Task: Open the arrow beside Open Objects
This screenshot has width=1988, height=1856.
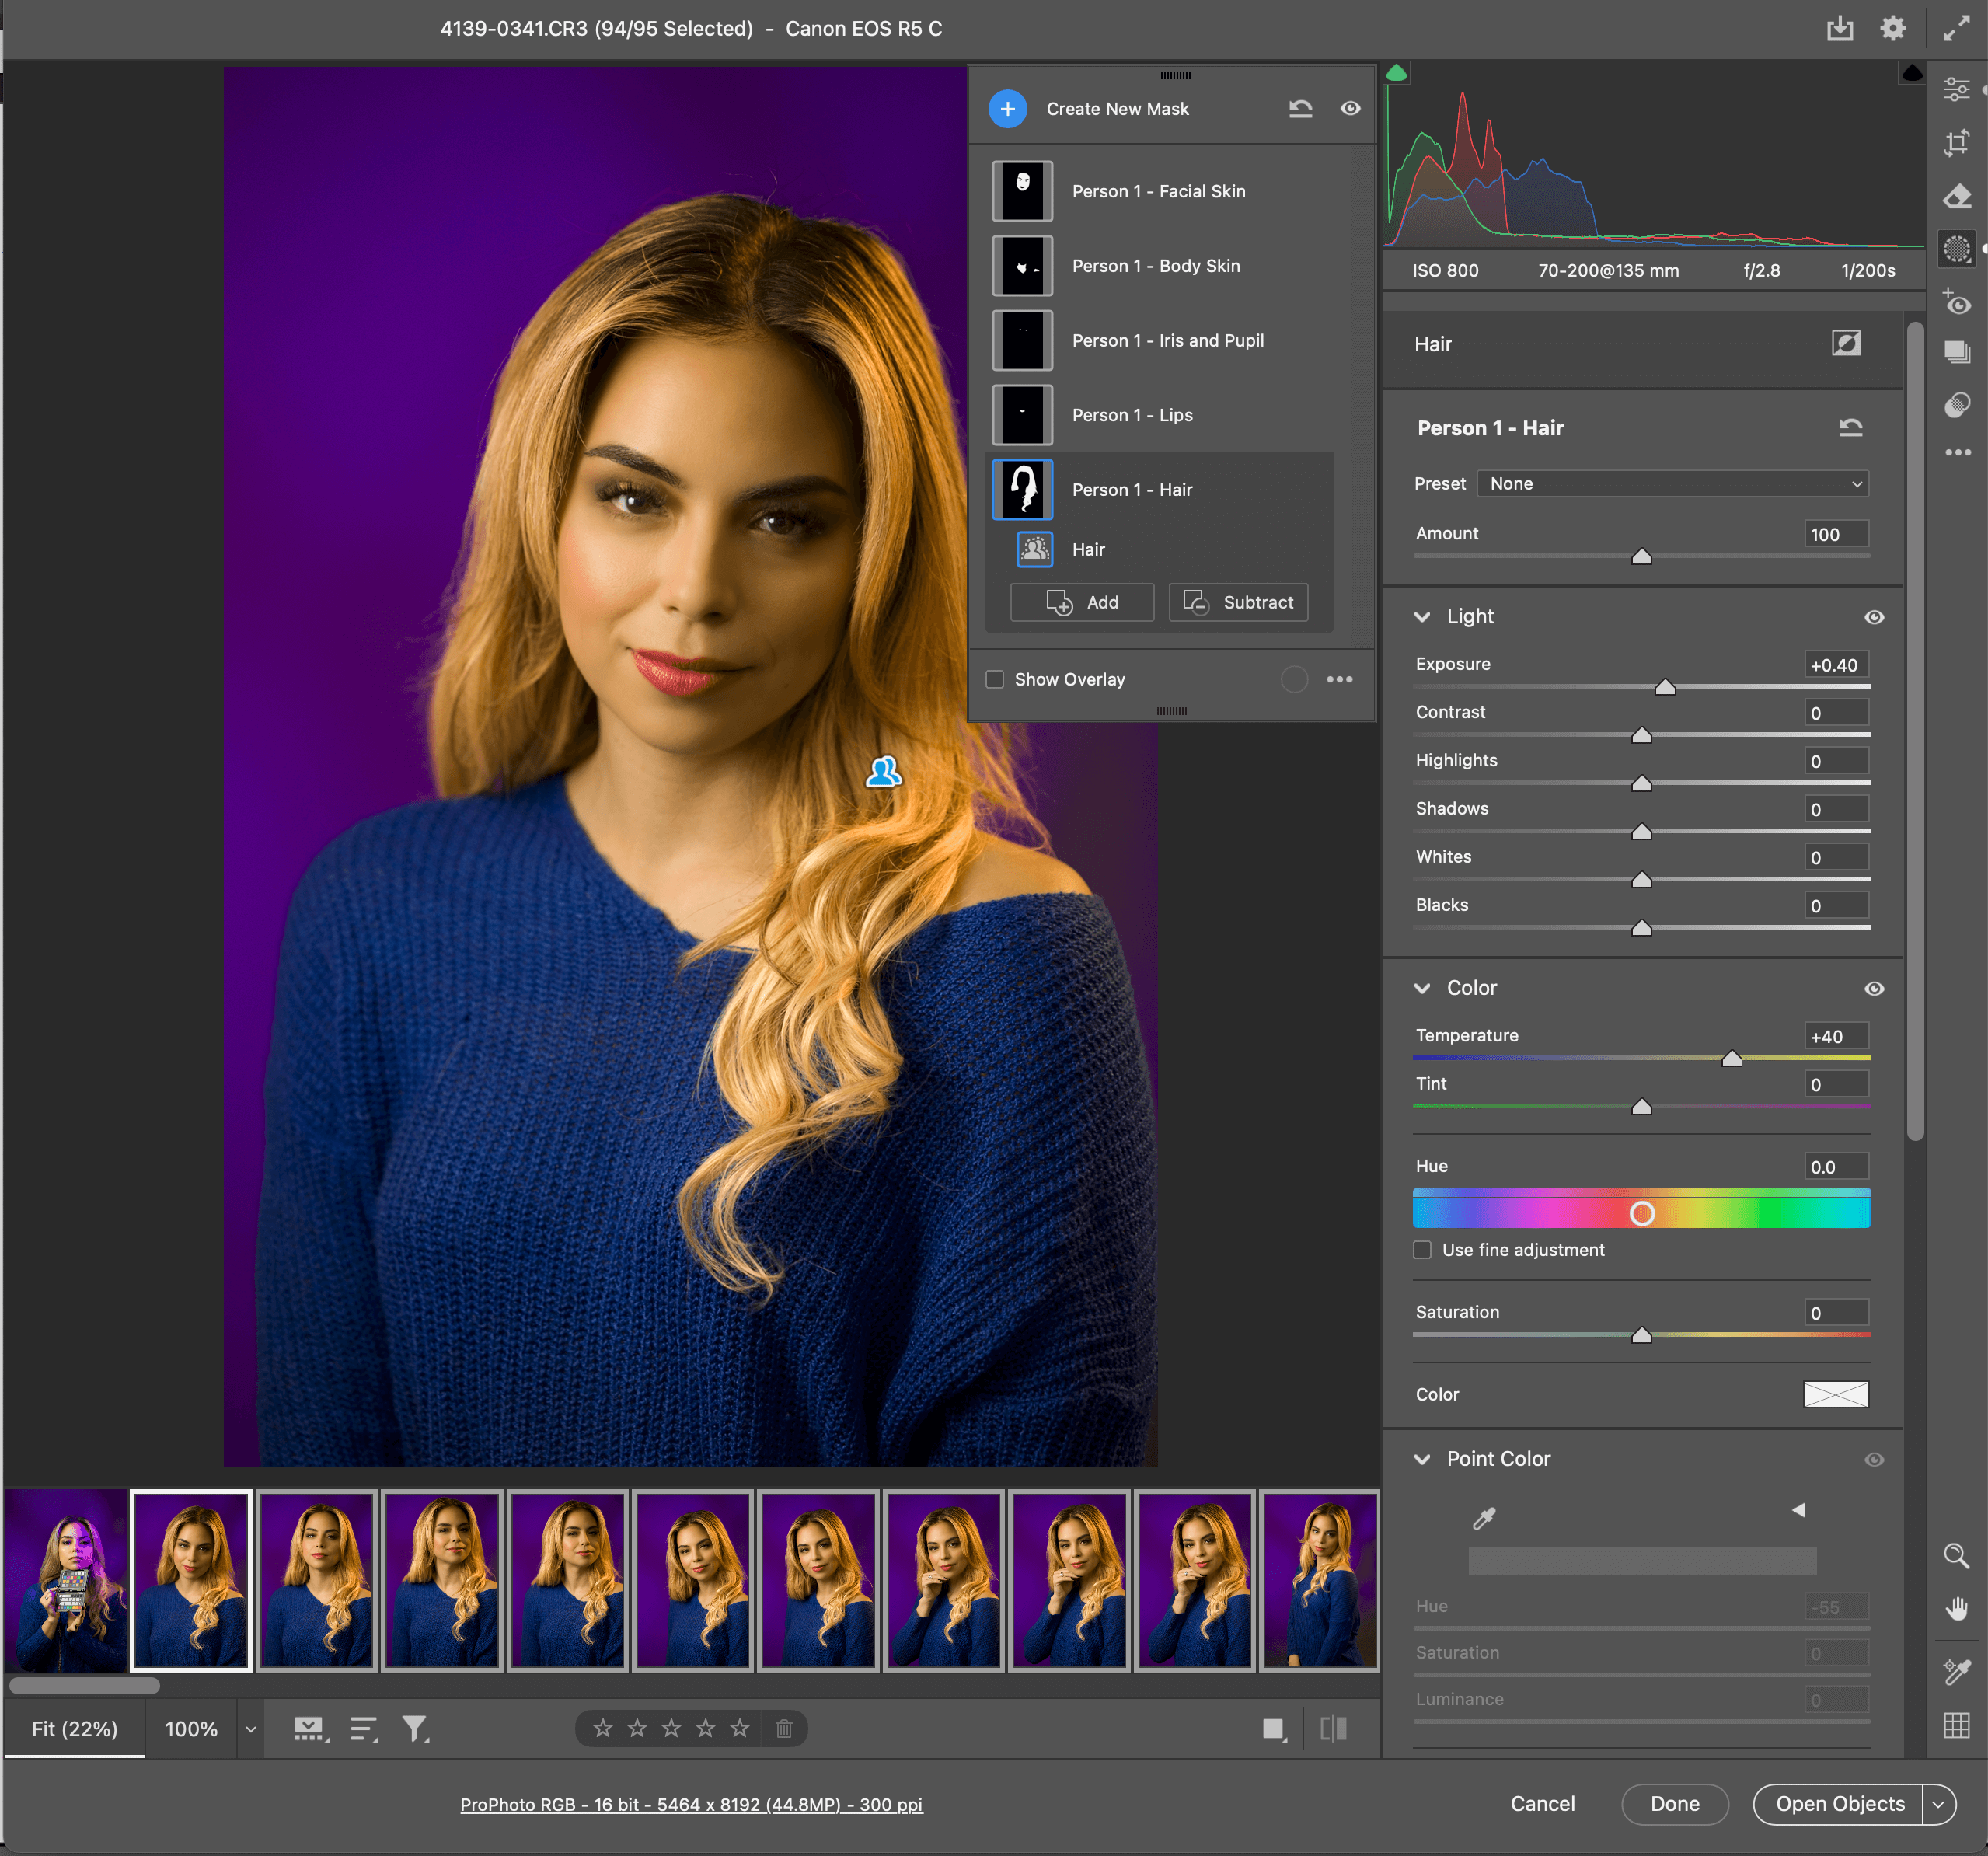Action: (1938, 1804)
